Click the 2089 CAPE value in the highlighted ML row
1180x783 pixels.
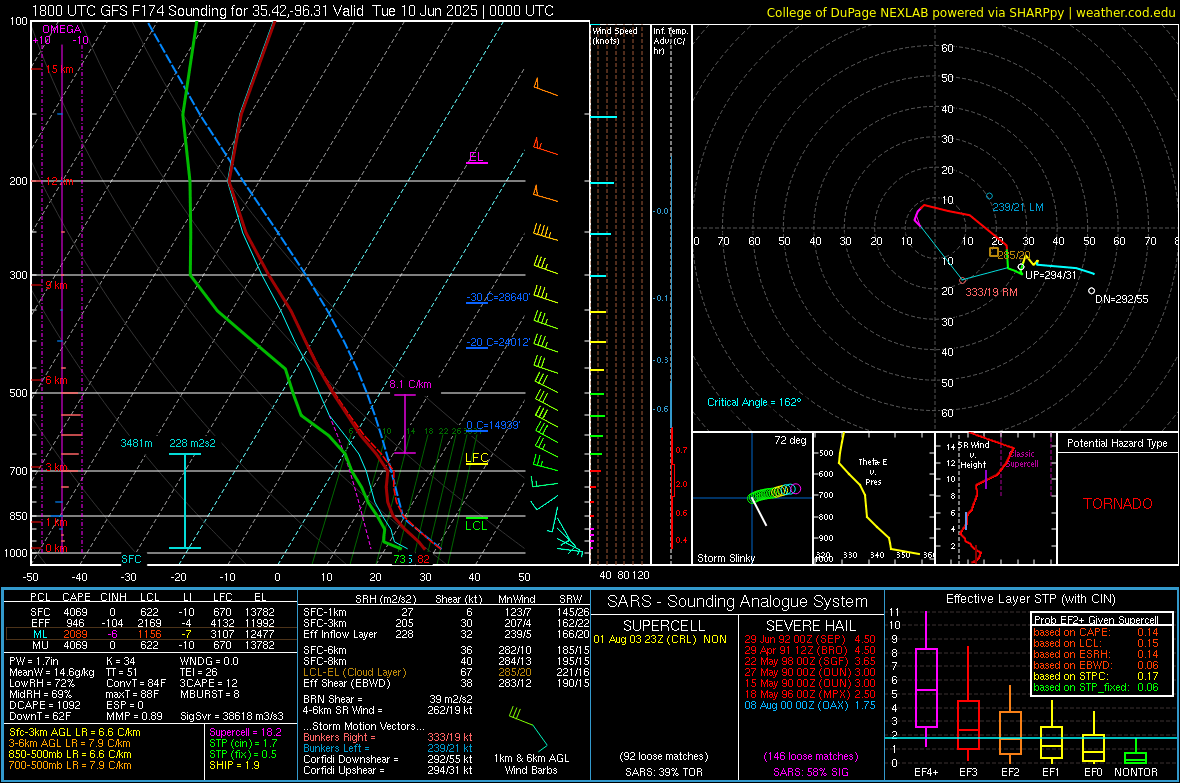point(75,634)
